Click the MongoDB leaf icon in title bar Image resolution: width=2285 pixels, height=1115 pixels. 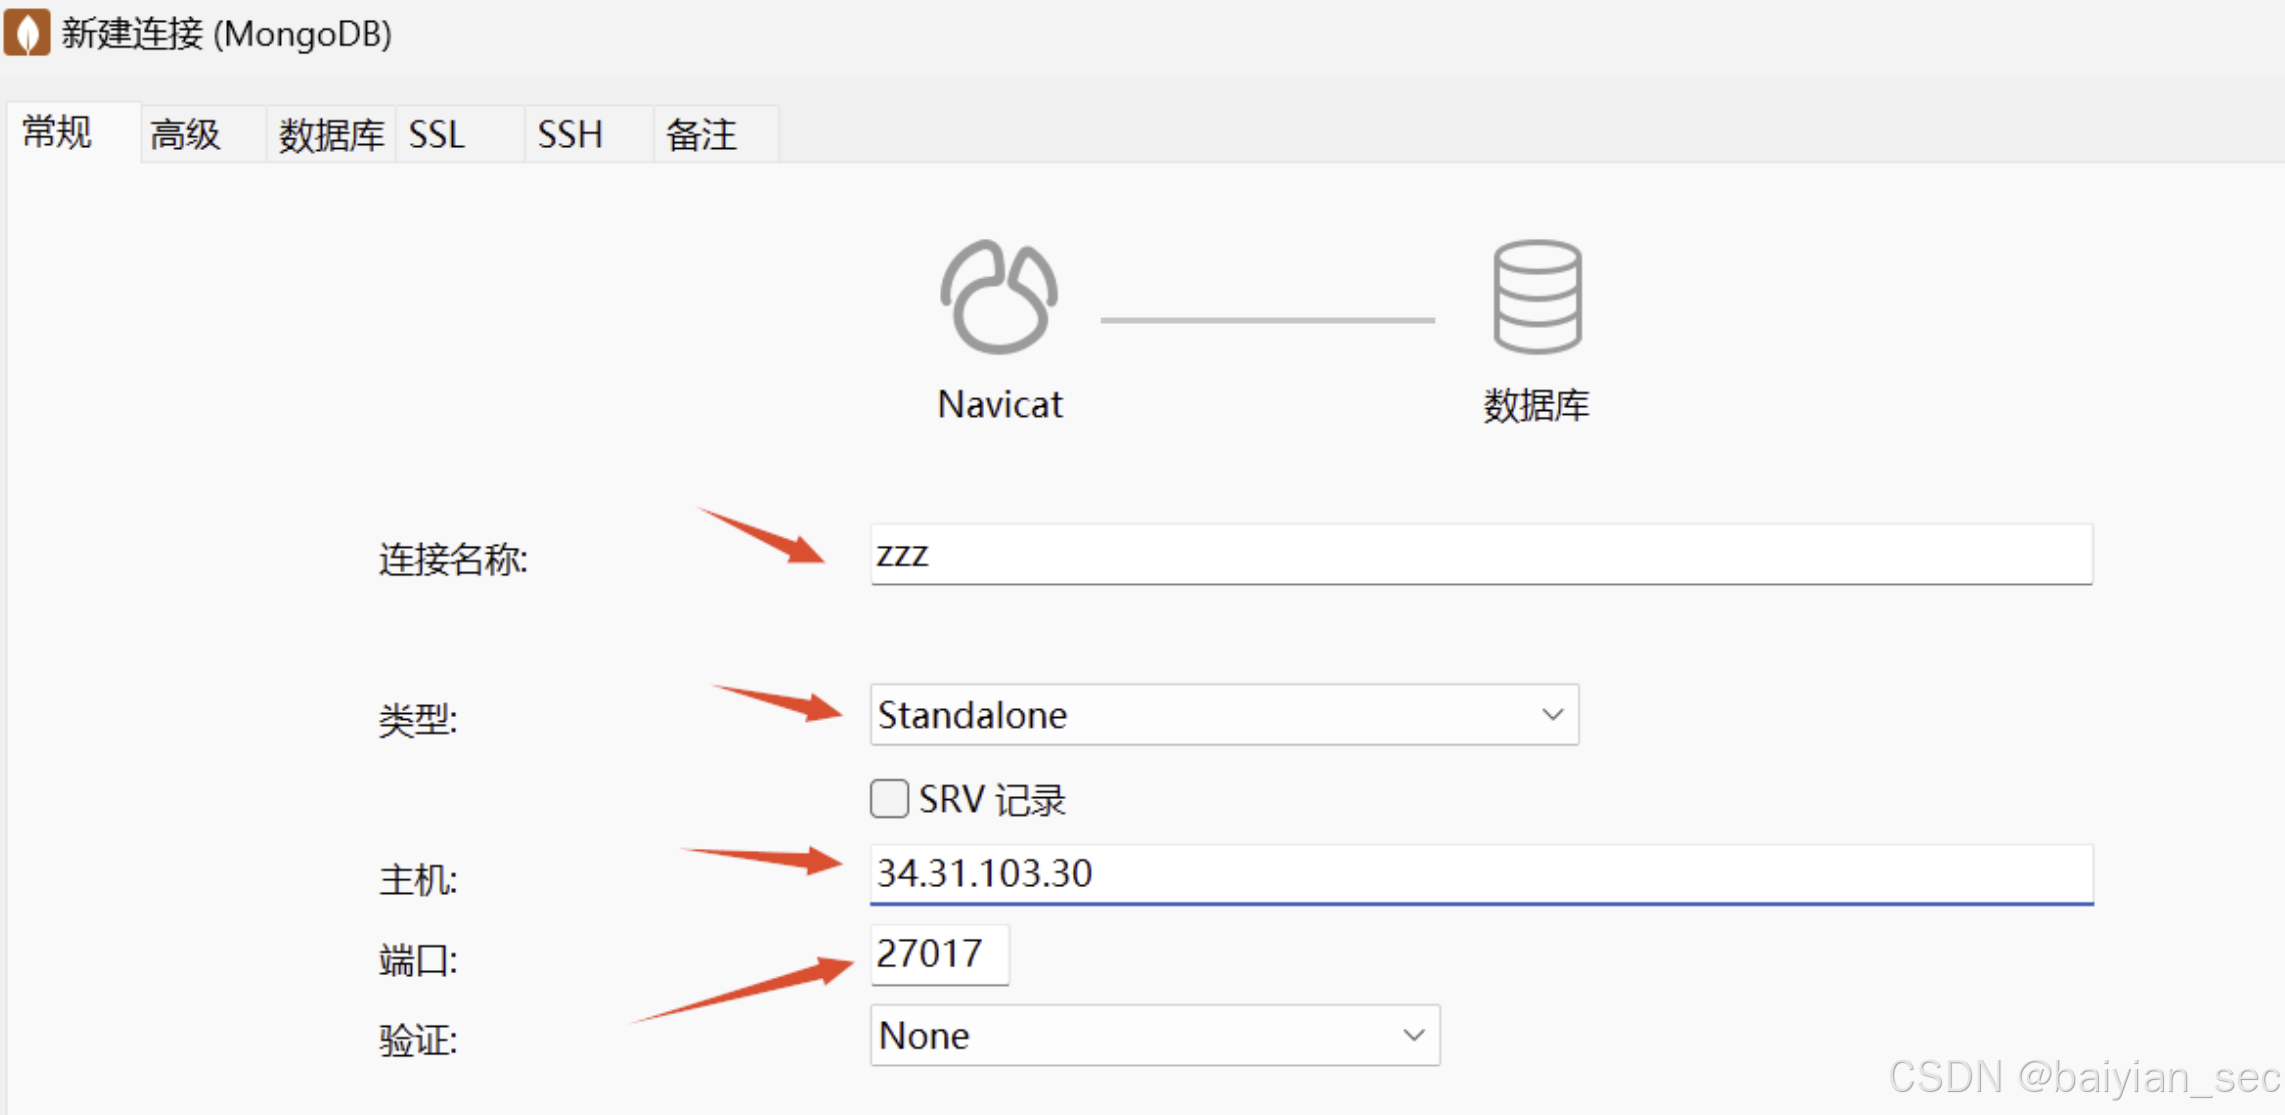pyautogui.click(x=27, y=32)
